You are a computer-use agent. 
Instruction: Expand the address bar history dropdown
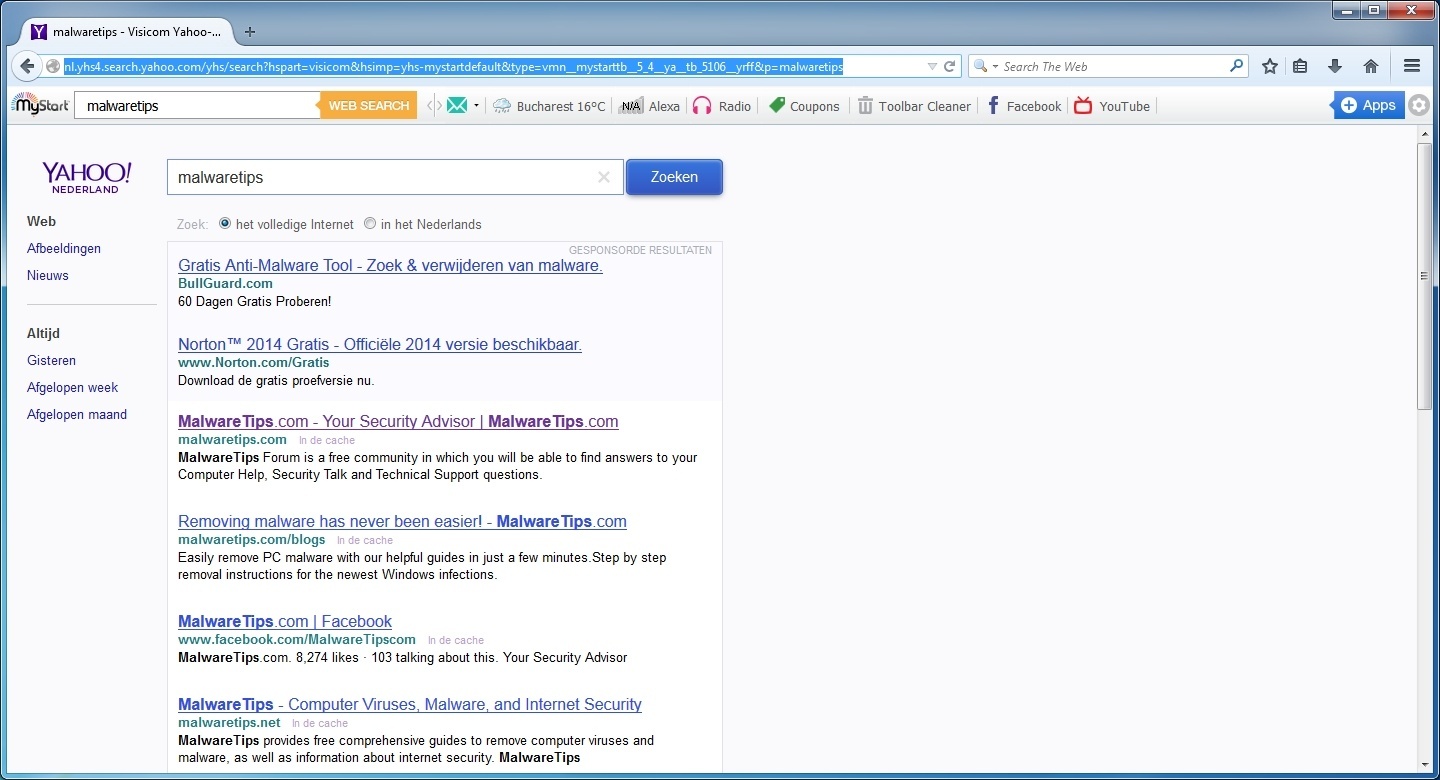[x=932, y=67]
